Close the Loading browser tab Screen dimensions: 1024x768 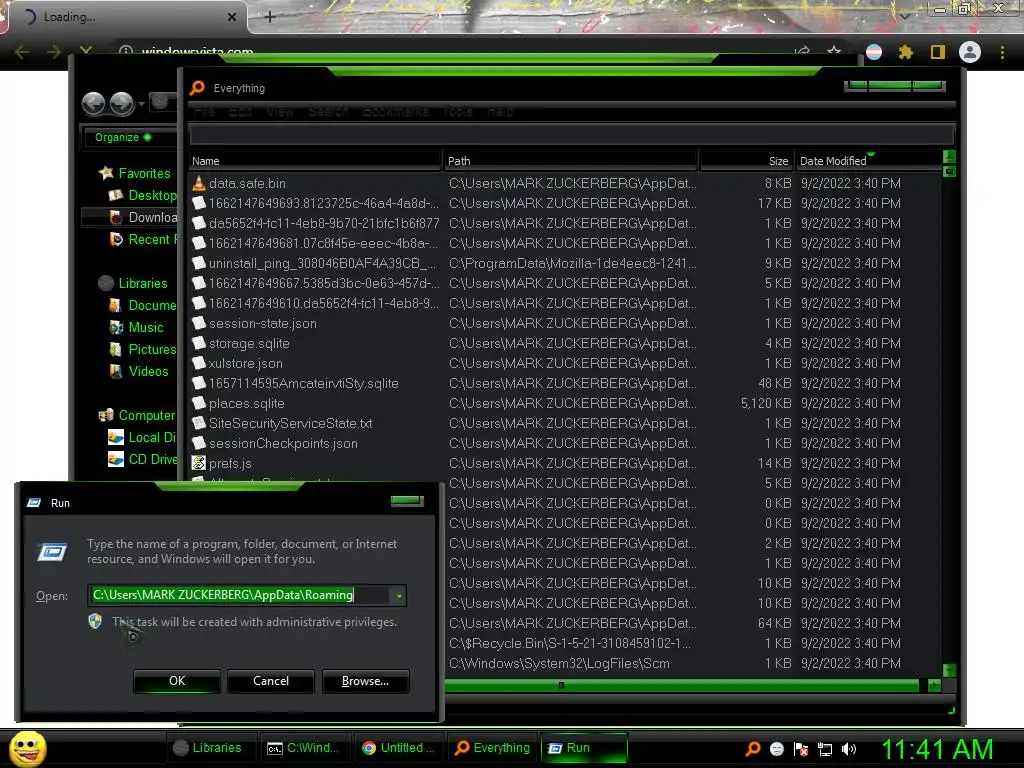(232, 17)
